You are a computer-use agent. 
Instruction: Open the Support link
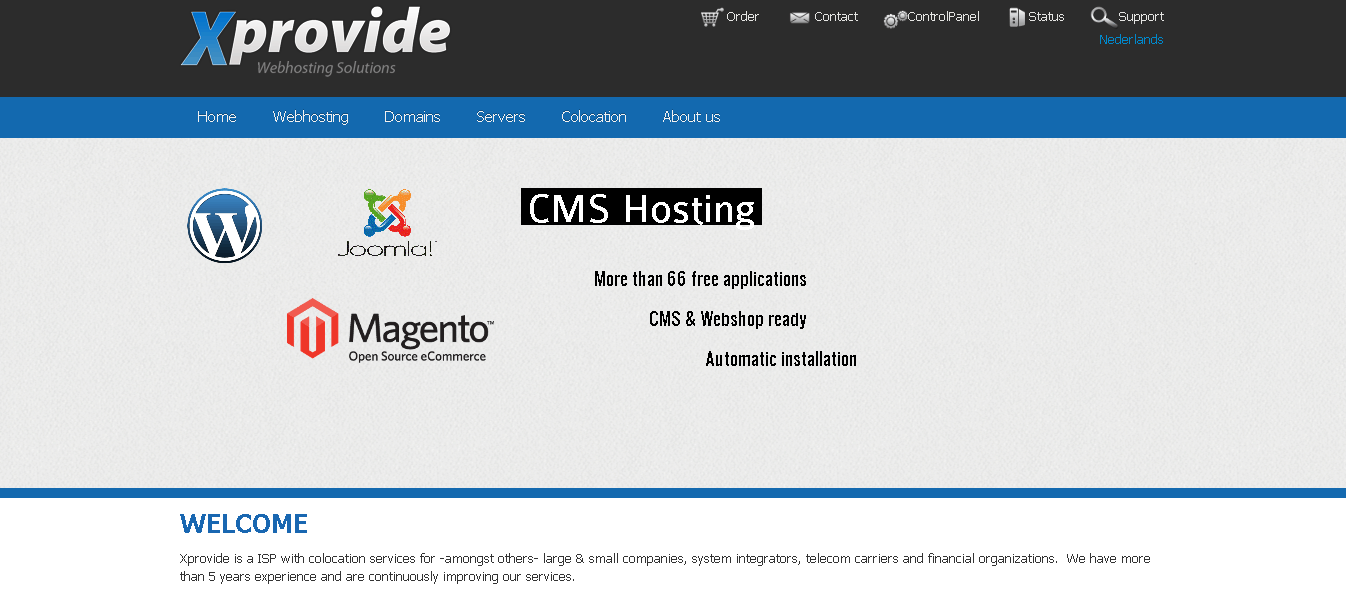point(1141,17)
